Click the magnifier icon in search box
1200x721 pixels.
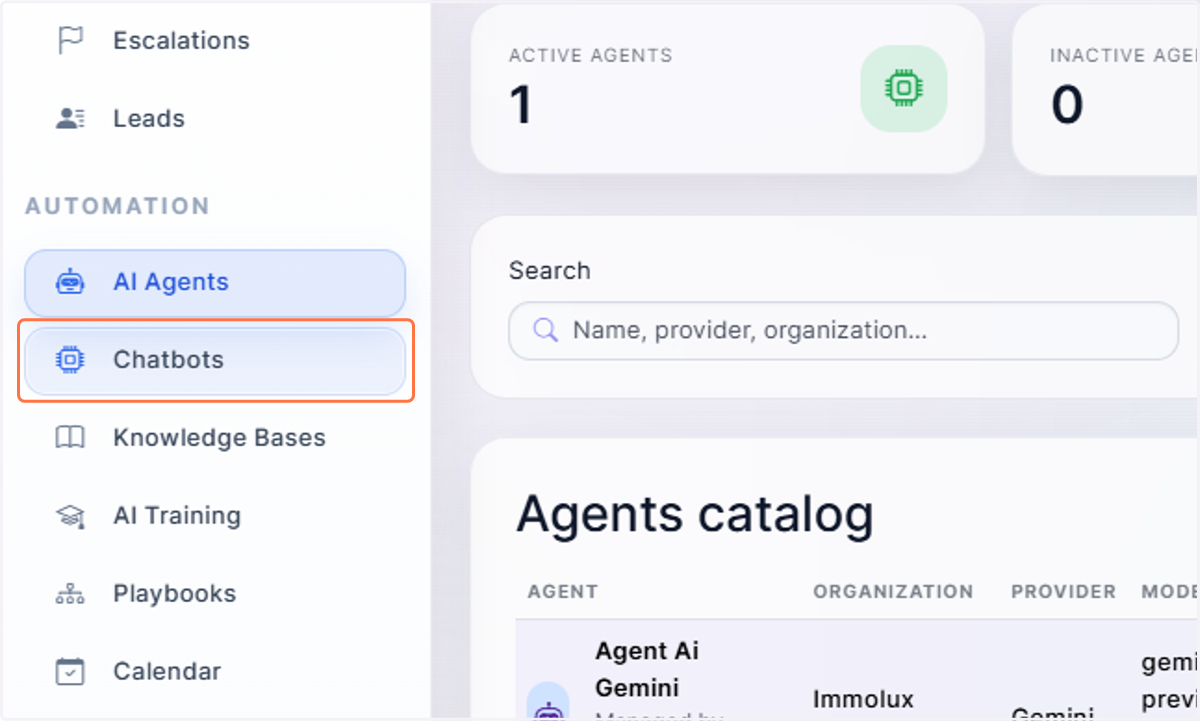(x=545, y=330)
